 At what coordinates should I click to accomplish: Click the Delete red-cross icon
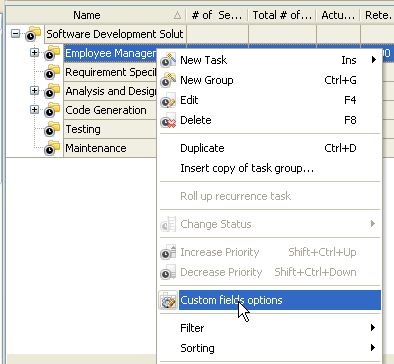coord(168,120)
